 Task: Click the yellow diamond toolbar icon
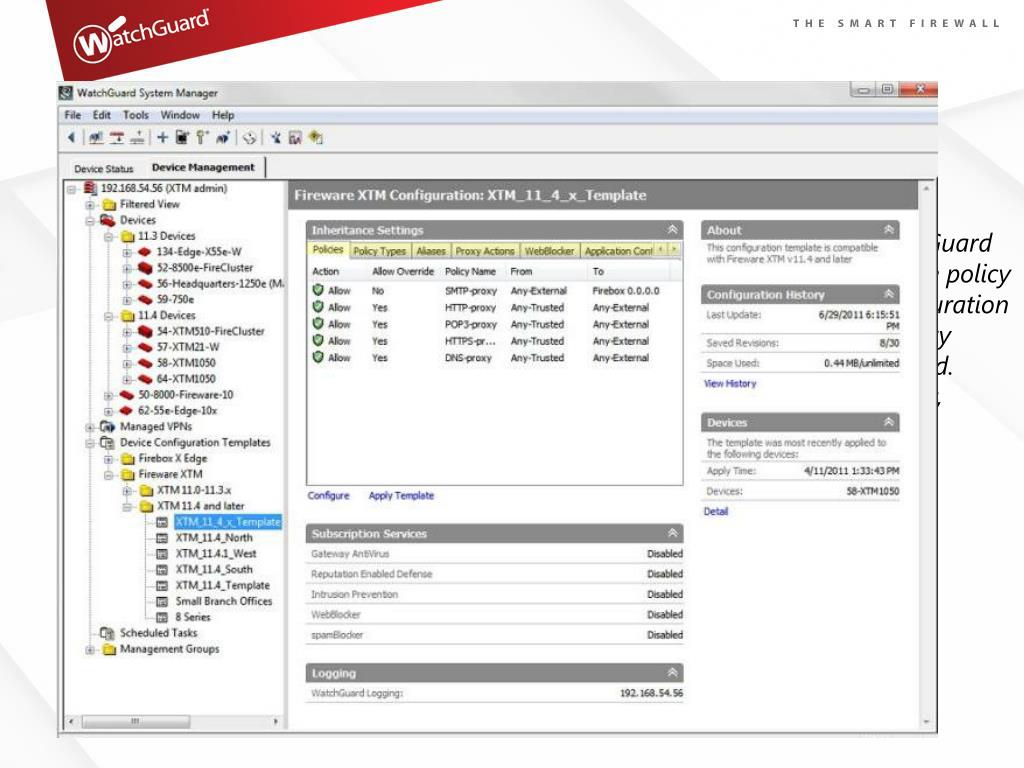(x=316, y=137)
